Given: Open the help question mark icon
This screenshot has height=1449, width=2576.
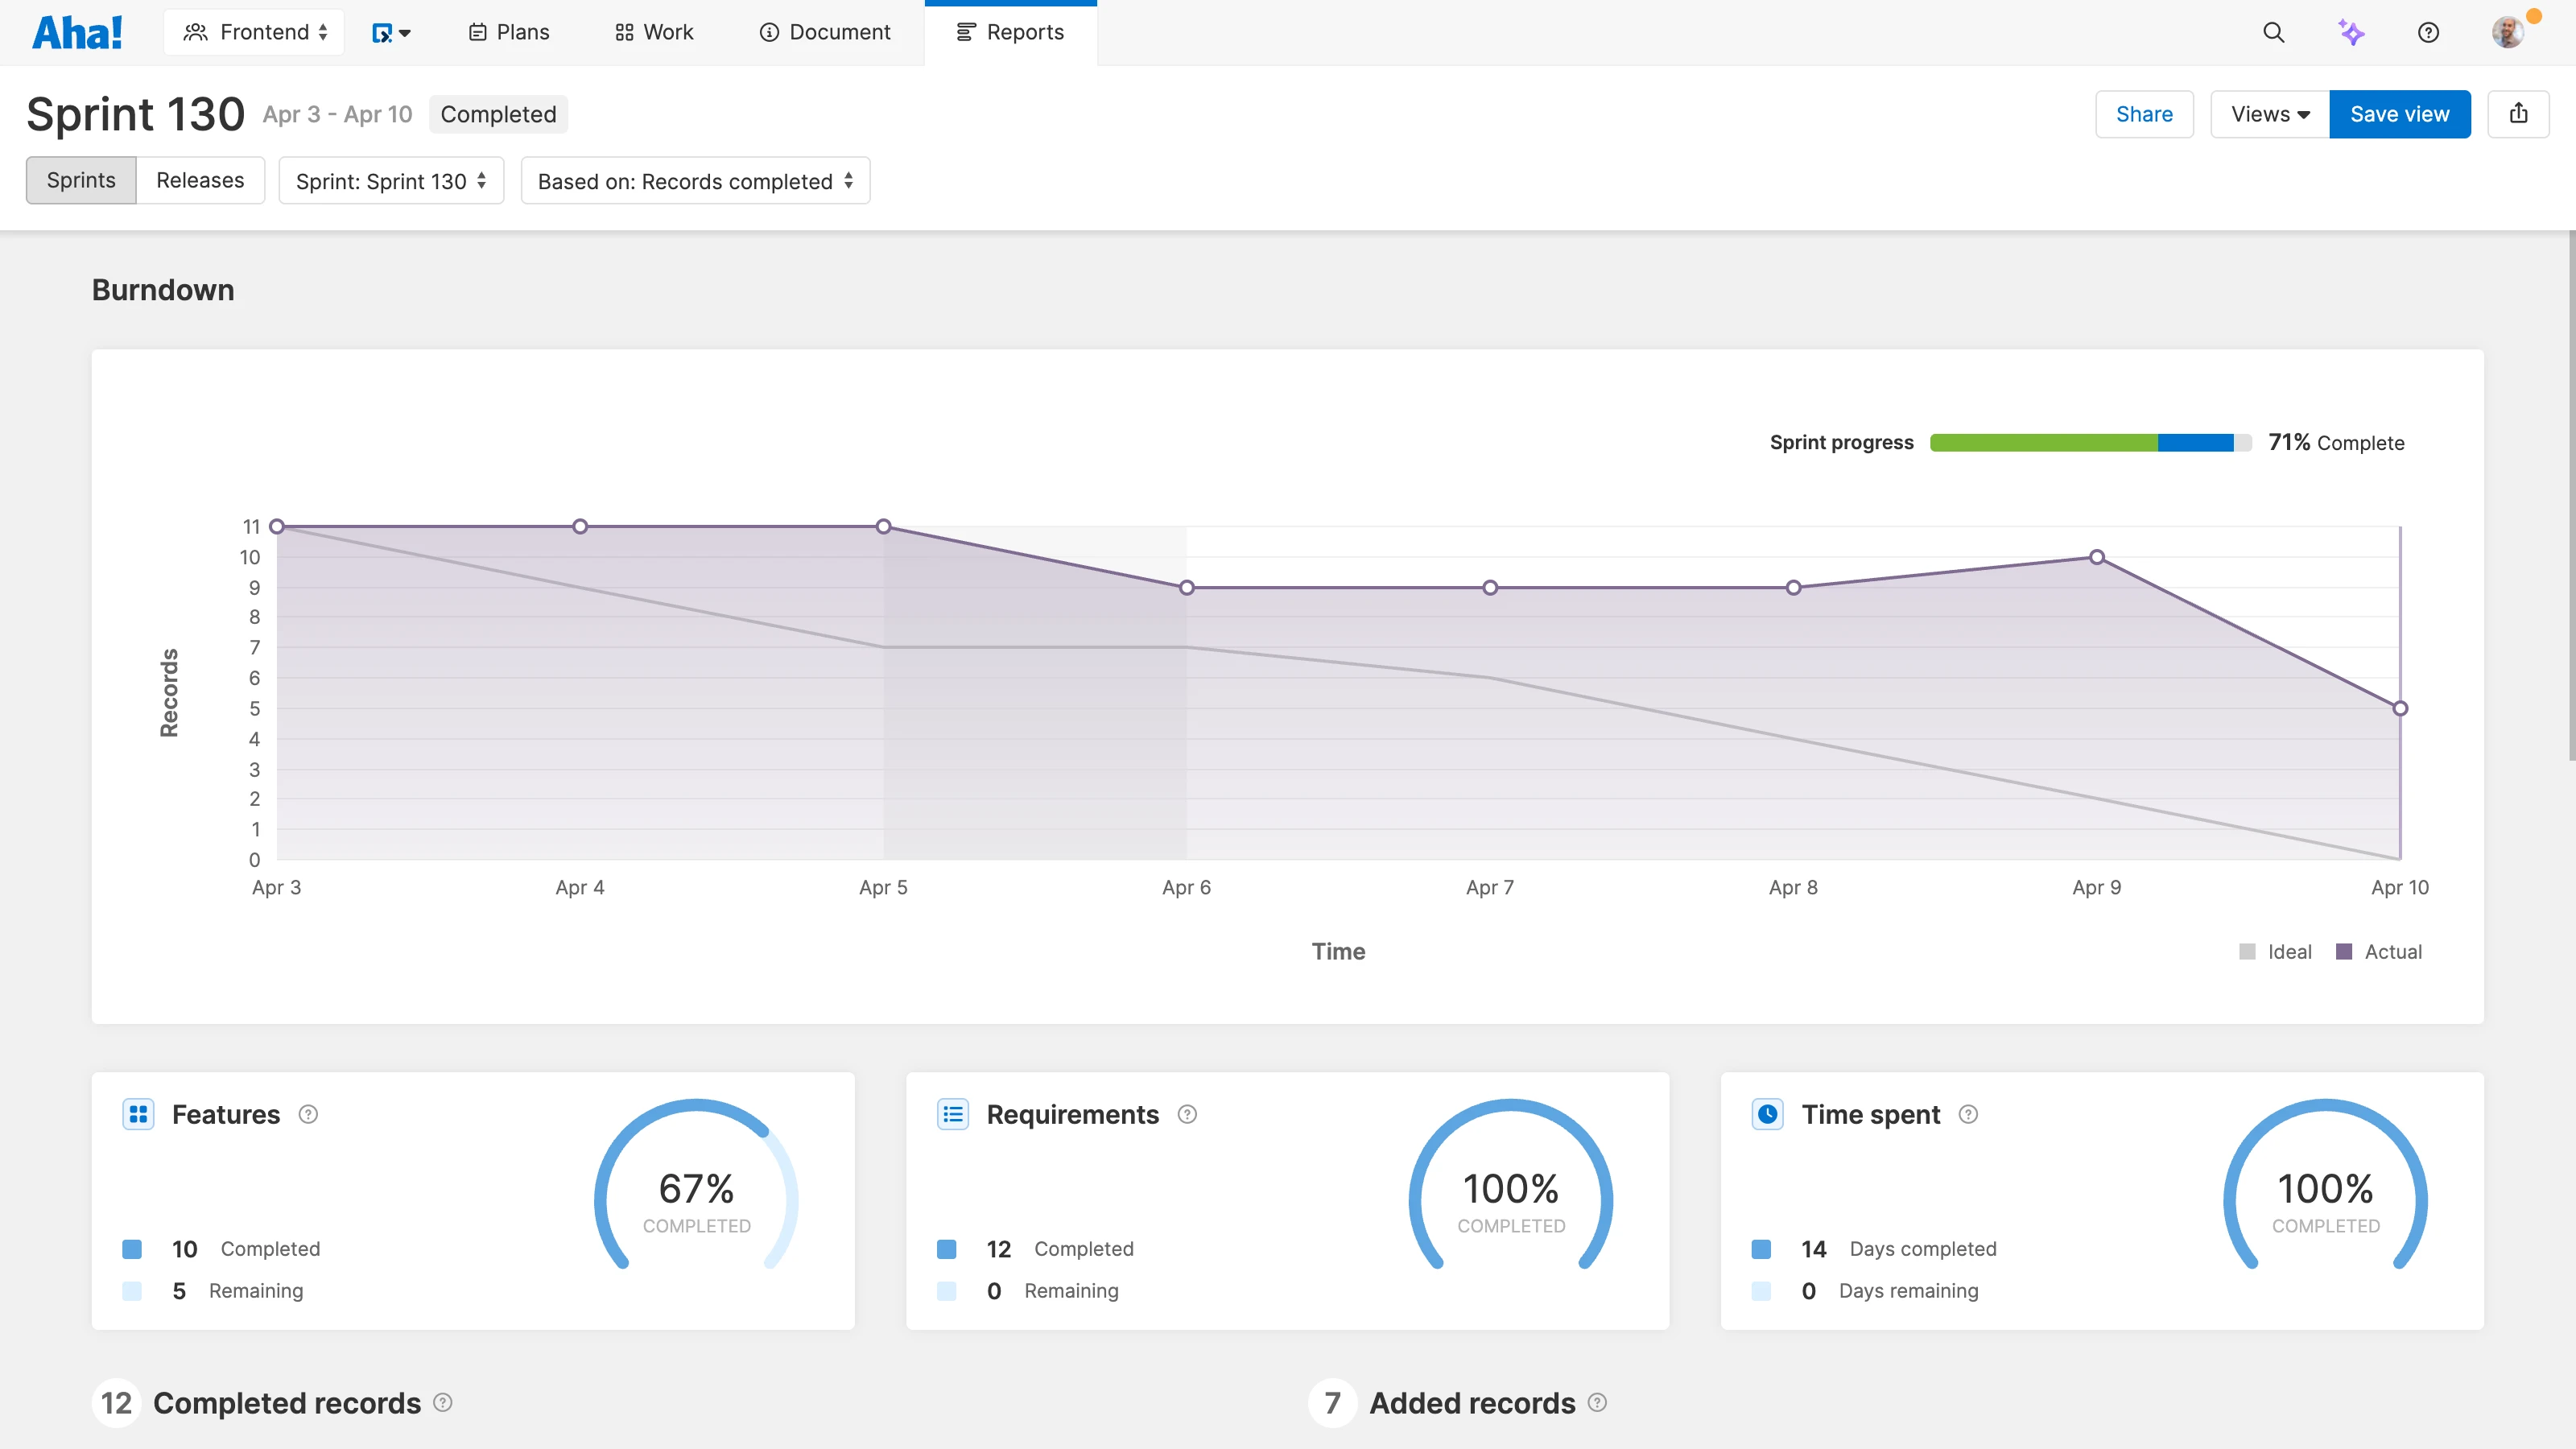Looking at the screenshot, I should coord(2428,32).
